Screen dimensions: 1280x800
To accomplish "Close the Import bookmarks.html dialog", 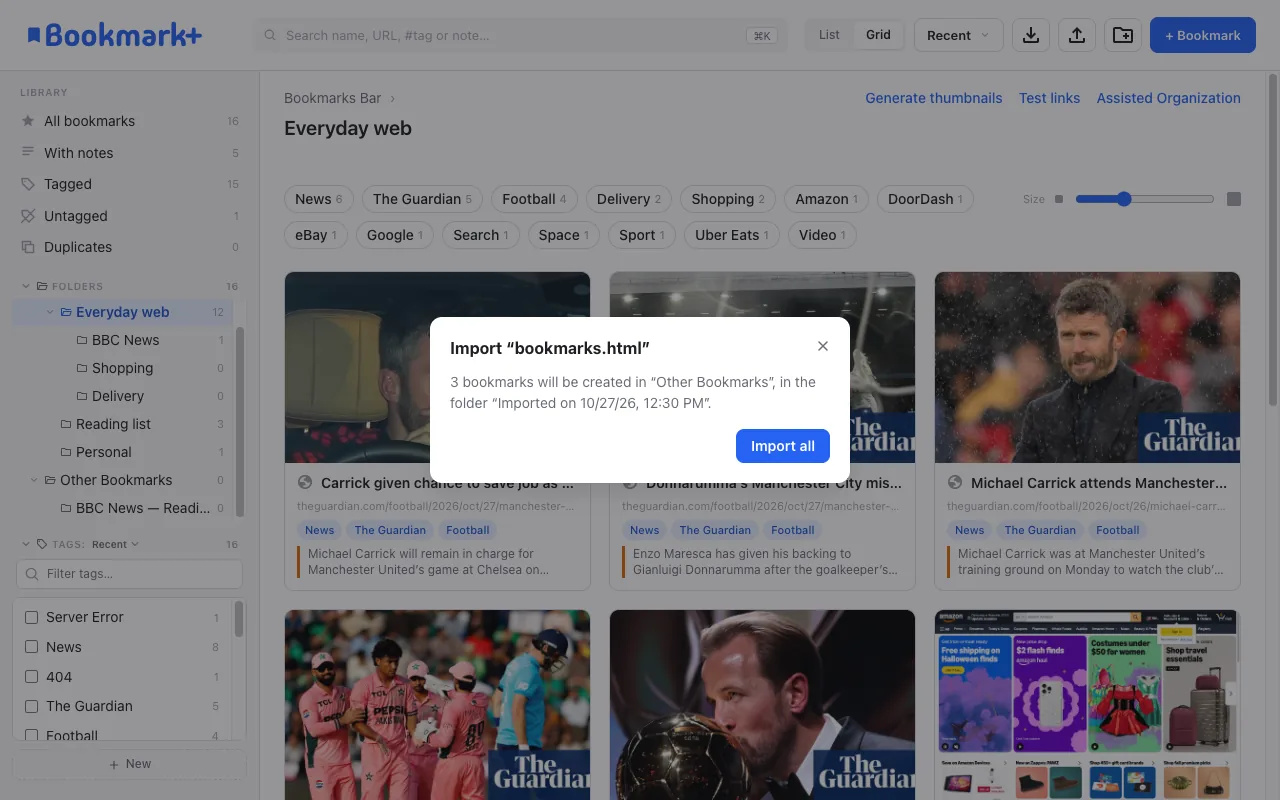I will tap(823, 346).
